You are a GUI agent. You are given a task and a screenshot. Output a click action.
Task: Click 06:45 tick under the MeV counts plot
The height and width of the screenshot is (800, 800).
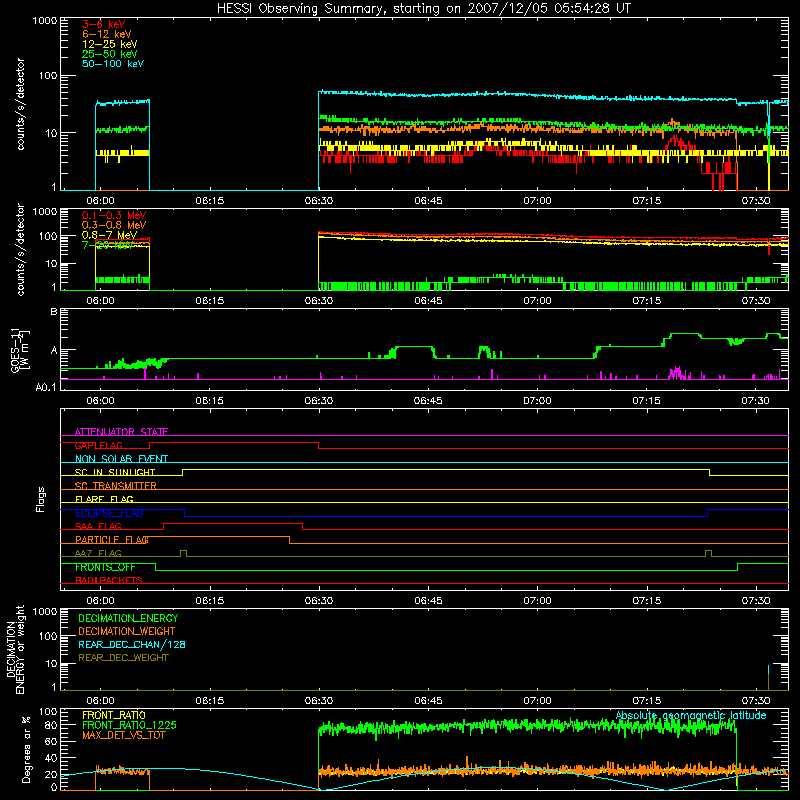click(428, 301)
